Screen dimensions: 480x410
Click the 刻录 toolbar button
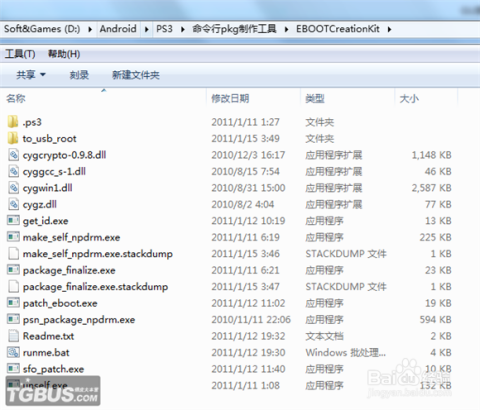tap(79, 75)
